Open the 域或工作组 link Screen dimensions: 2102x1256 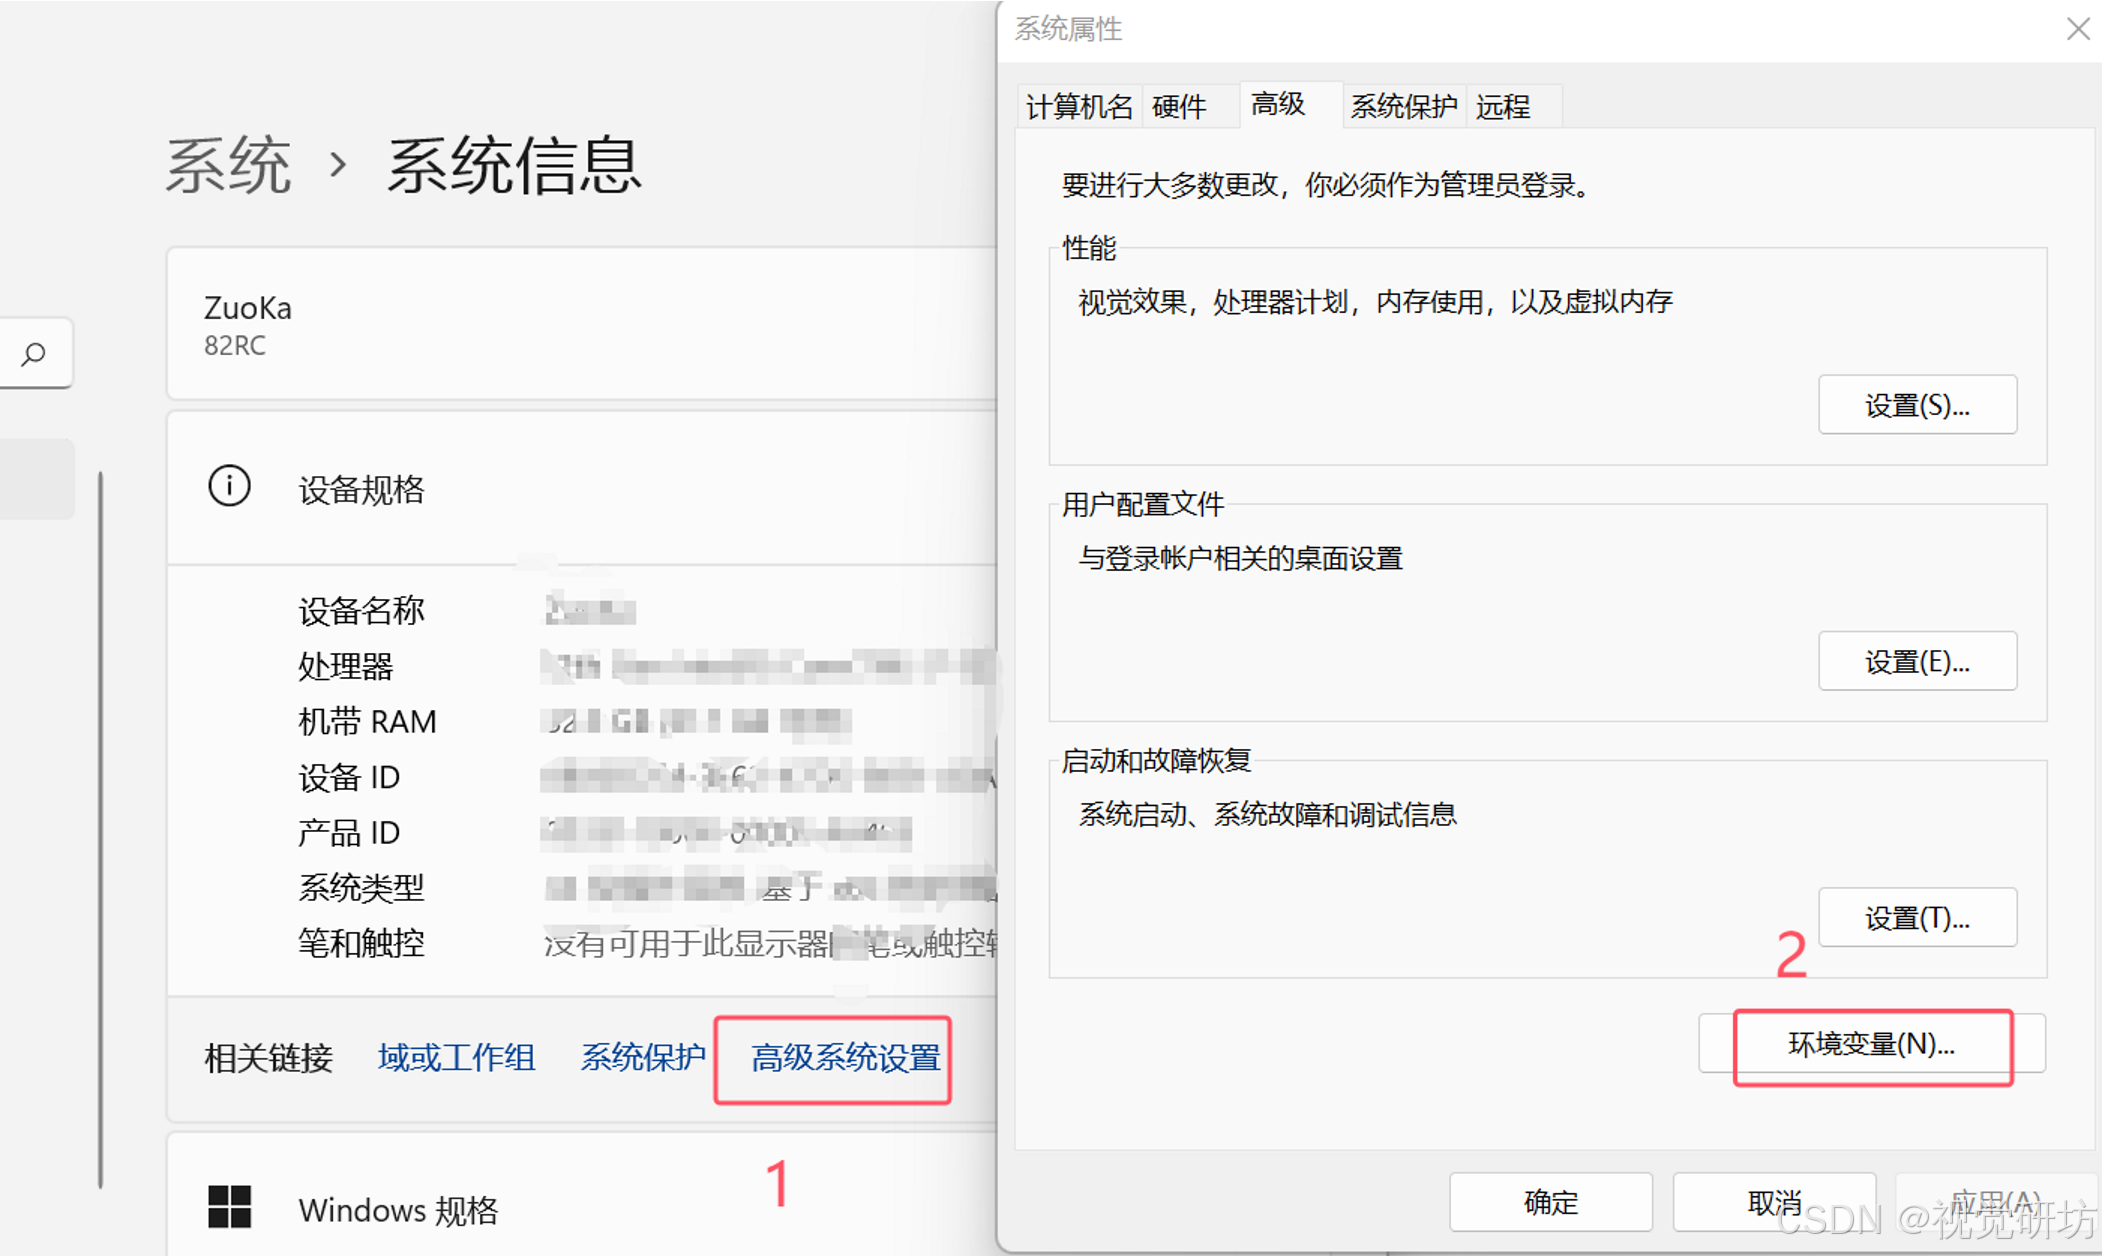[x=457, y=1057]
